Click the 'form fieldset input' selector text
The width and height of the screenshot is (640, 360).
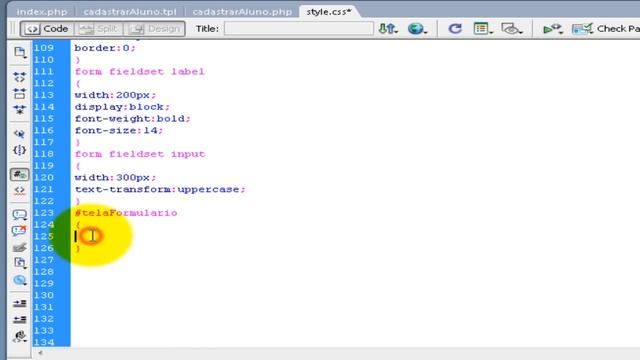[140, 154]
